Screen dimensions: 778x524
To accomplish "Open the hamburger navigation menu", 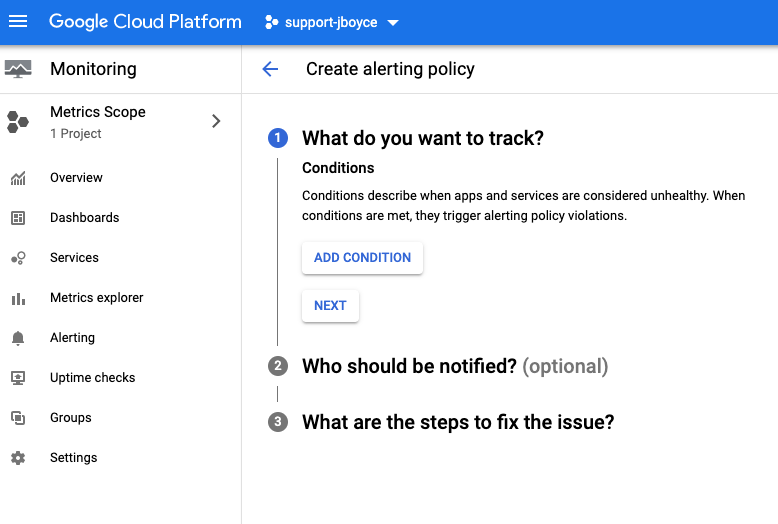I will click(18, 22).
